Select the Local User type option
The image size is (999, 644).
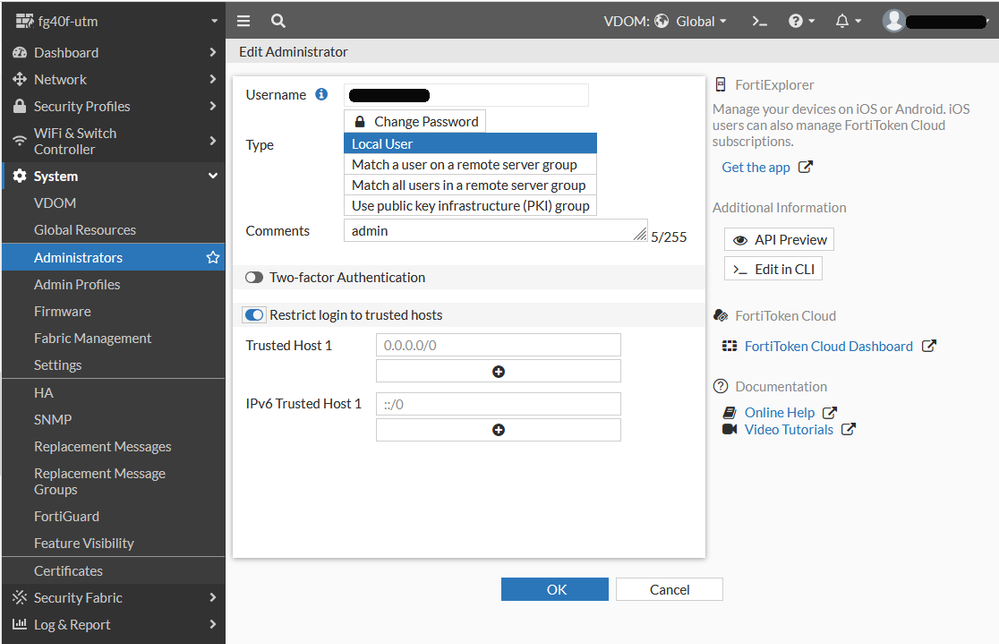pos(470,144)
